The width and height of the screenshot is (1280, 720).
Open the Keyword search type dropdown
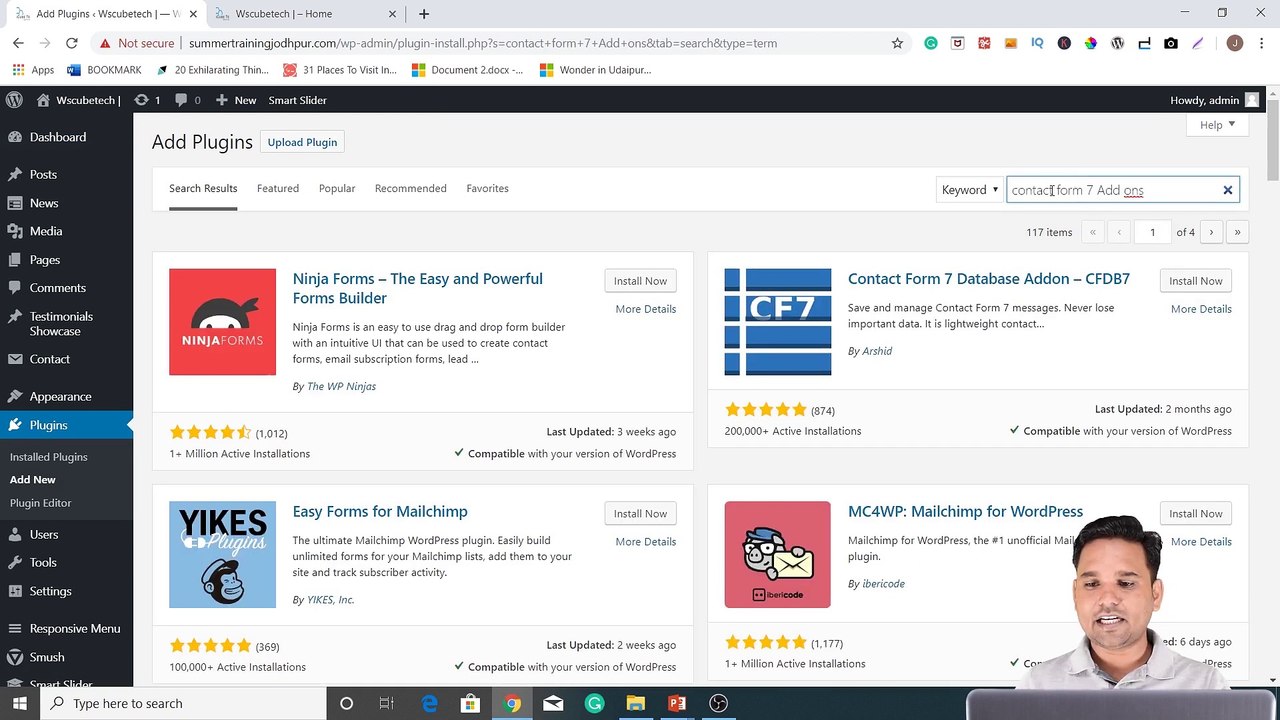(x=969, y=190)
